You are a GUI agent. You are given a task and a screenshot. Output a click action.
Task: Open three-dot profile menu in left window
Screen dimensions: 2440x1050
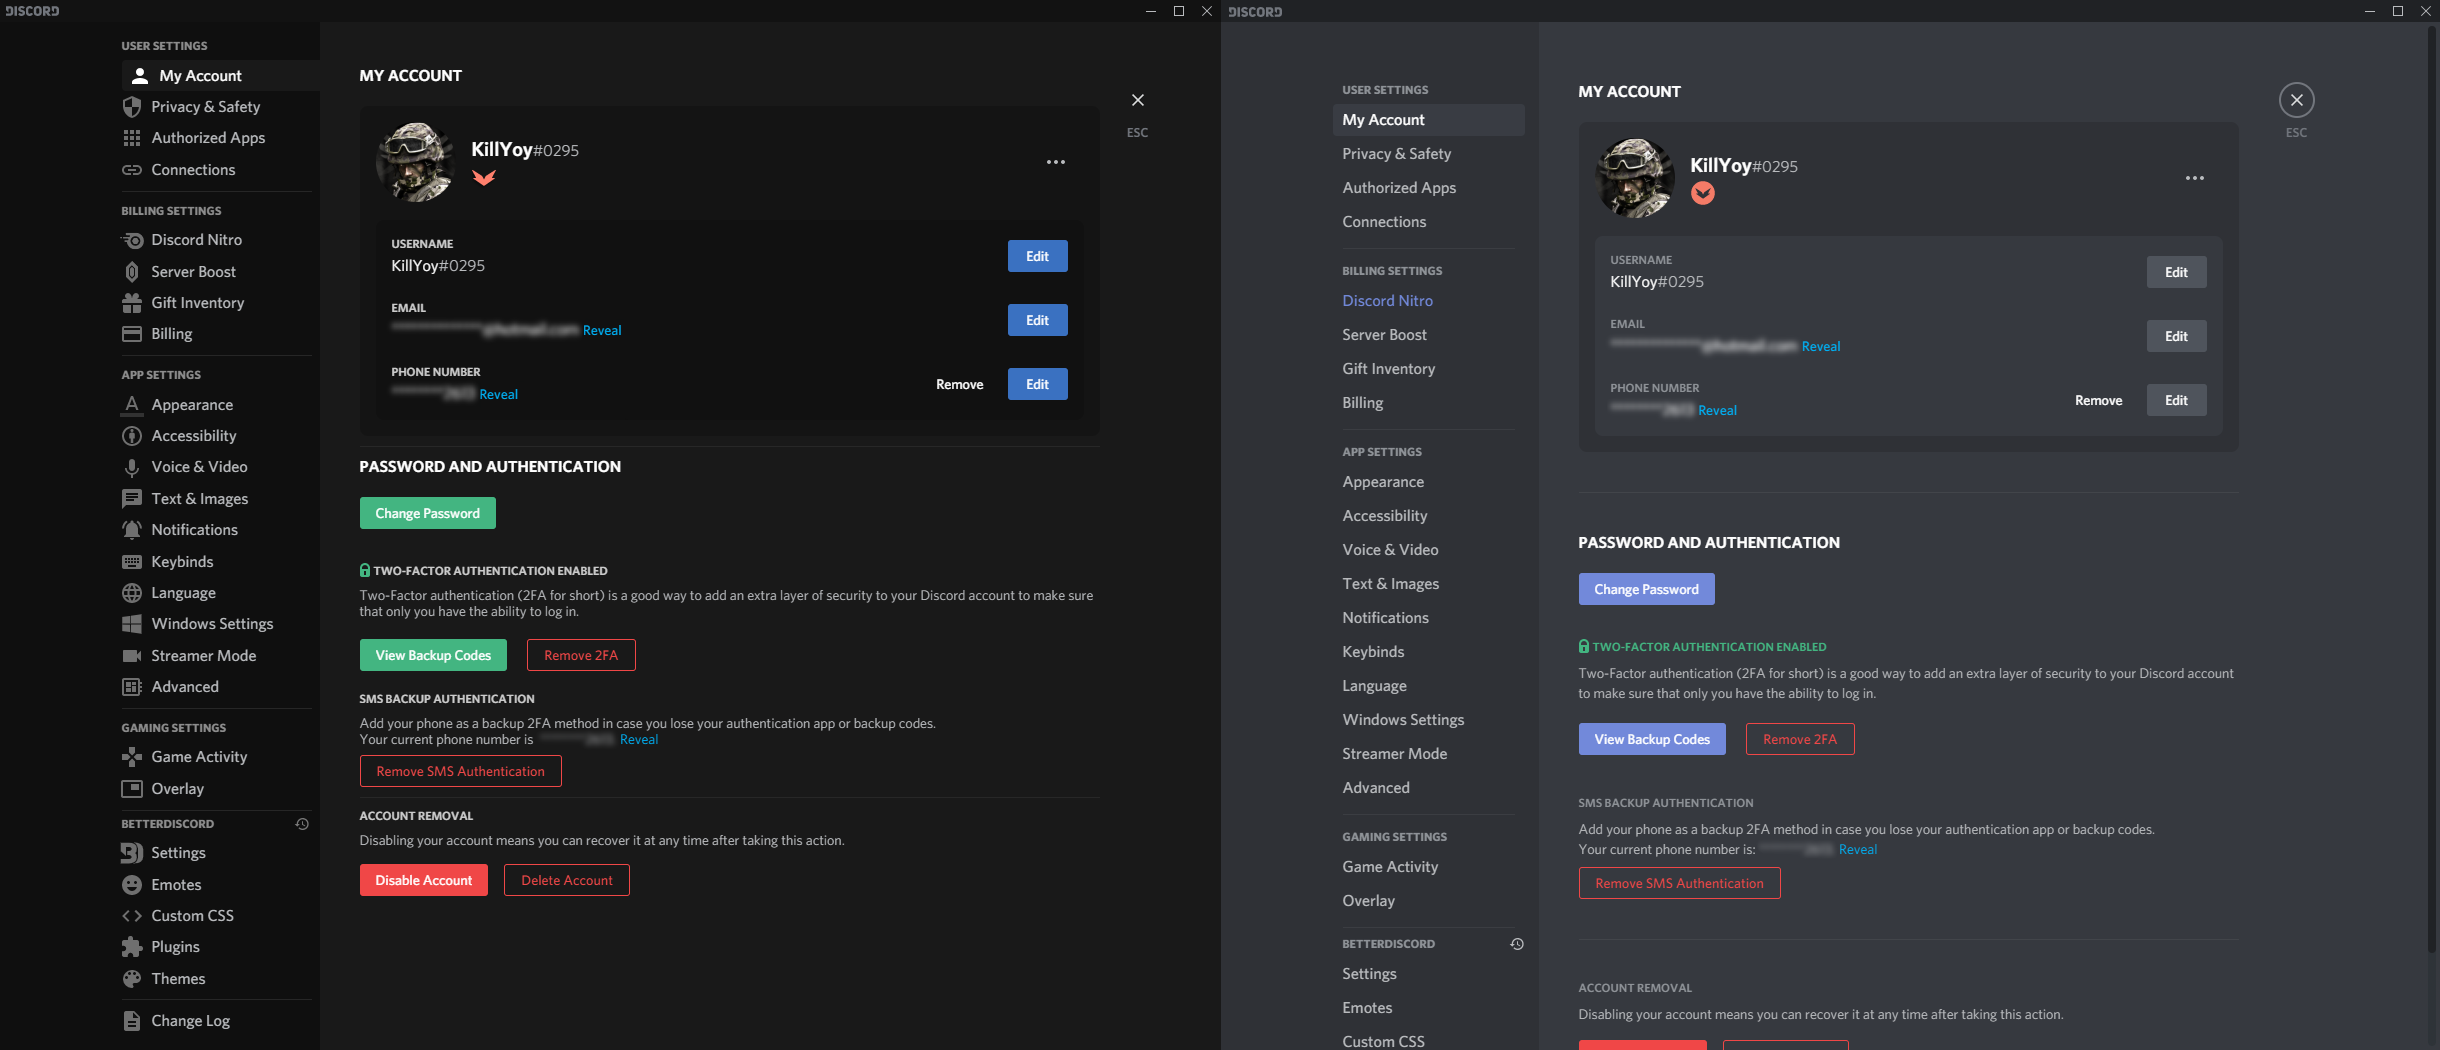click(x=1056, y=162)
